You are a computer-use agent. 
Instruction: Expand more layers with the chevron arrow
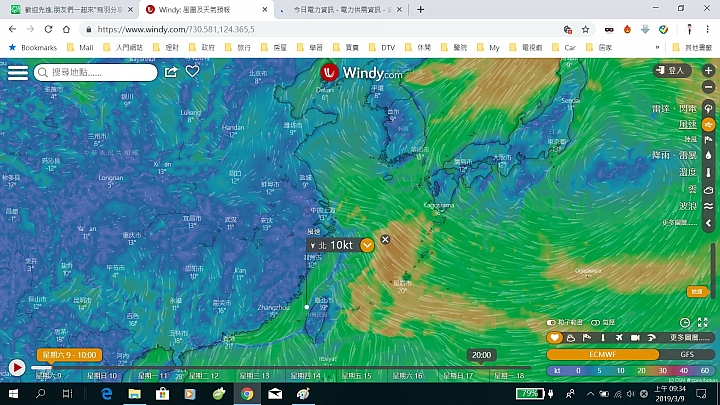tap(709, 223)
